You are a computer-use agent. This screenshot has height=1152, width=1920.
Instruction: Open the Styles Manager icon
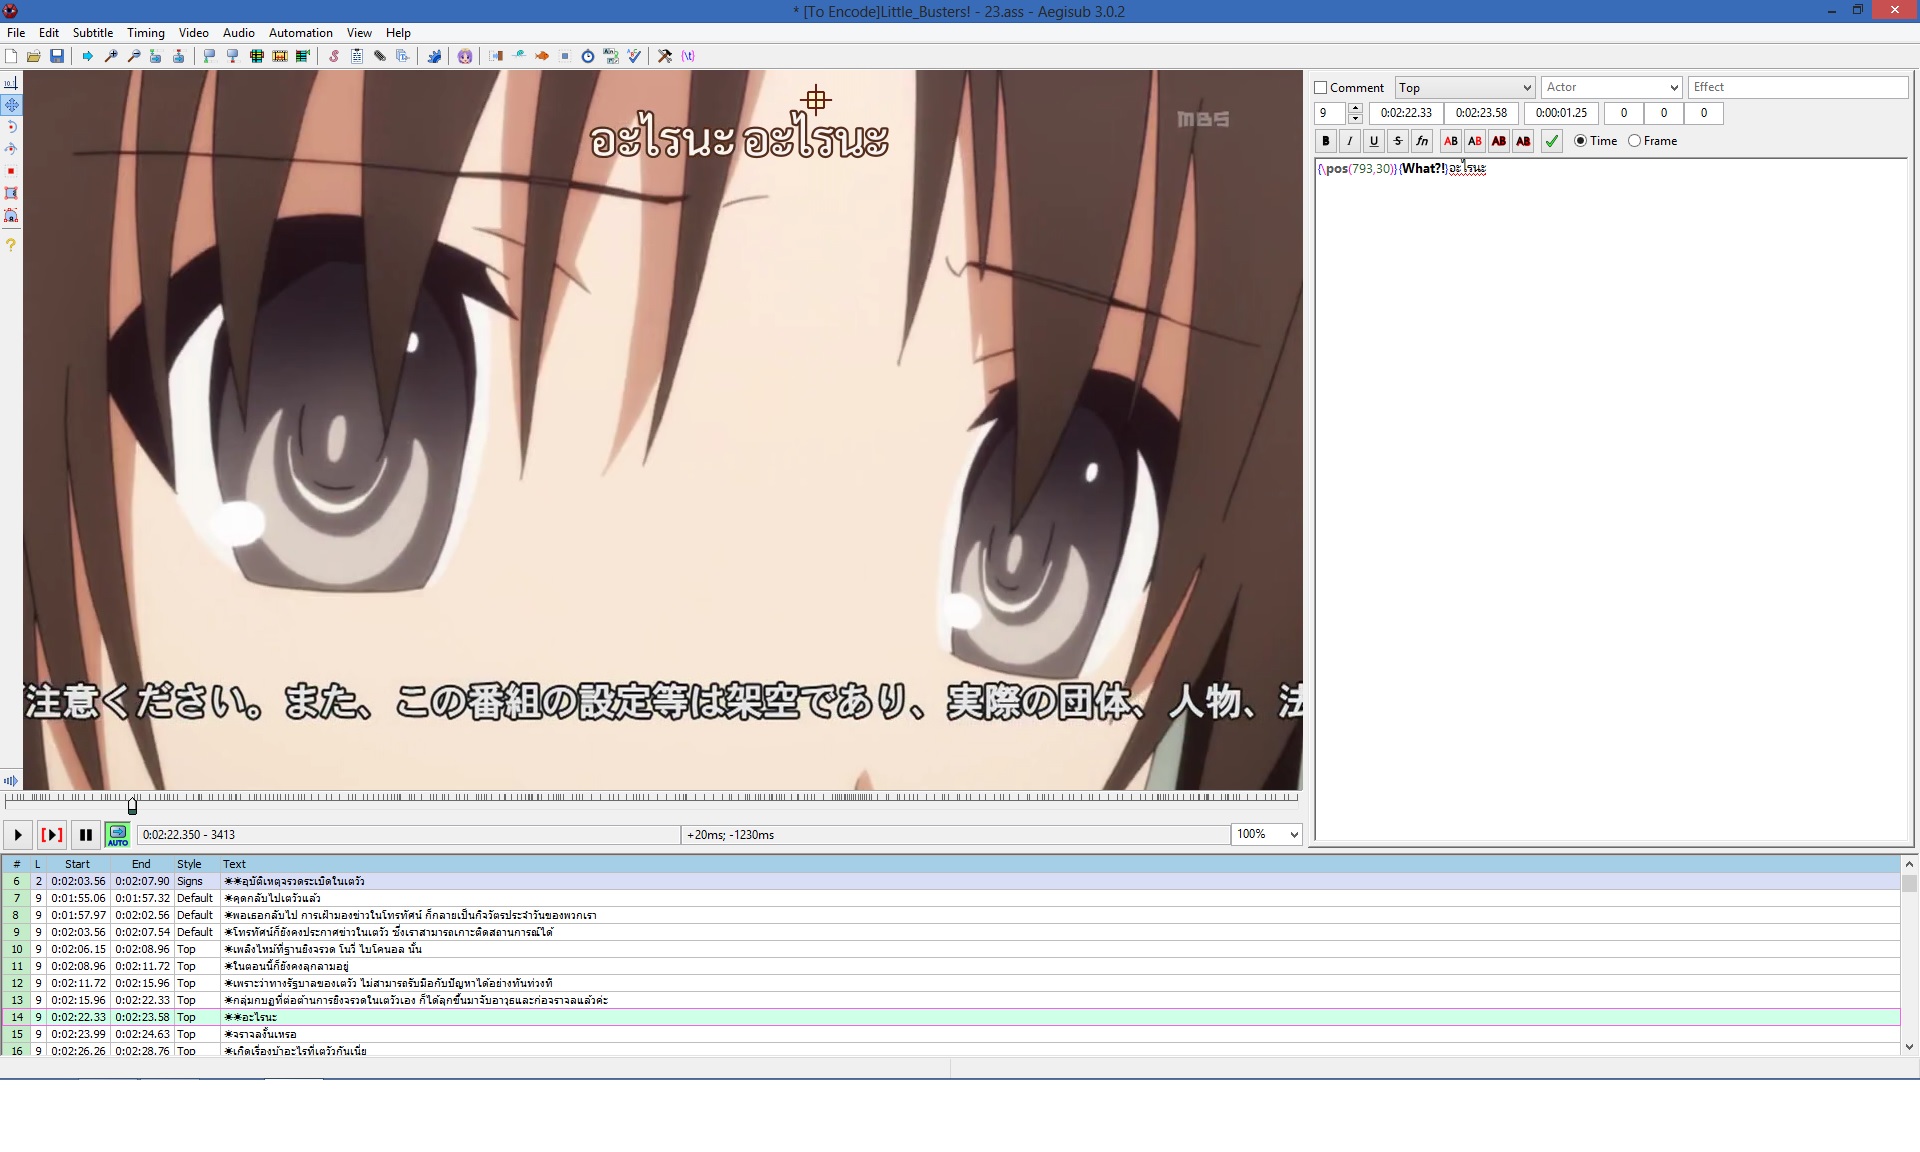pos(333,56)
